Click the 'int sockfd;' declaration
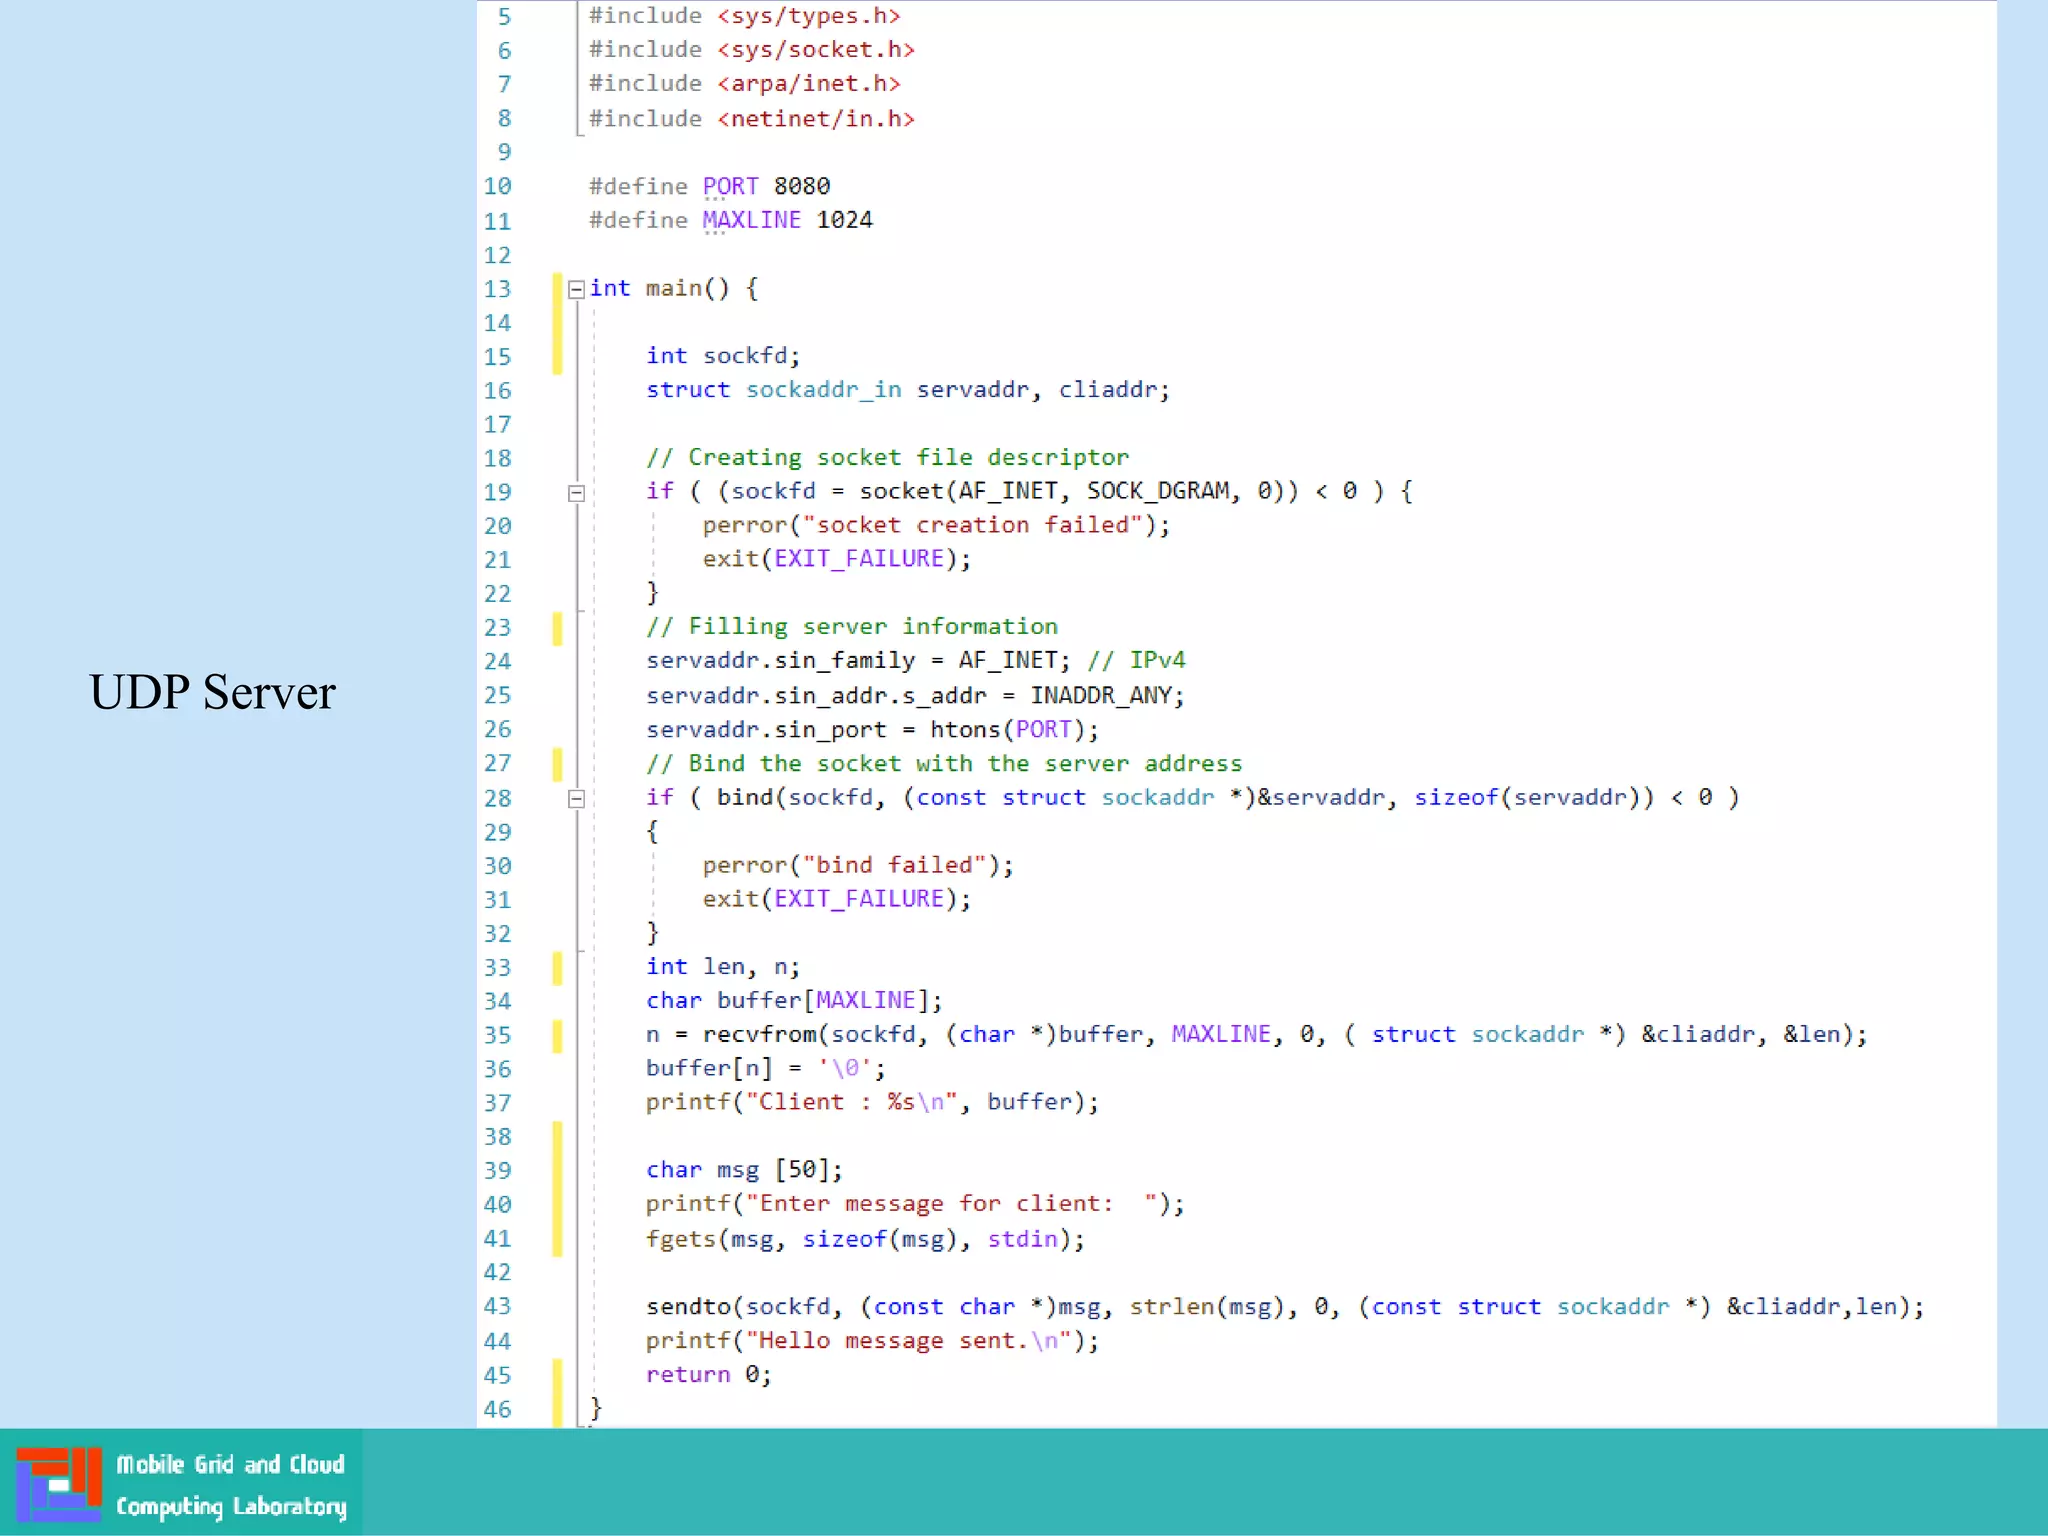2048x1536 pixels. click(723, 356)
